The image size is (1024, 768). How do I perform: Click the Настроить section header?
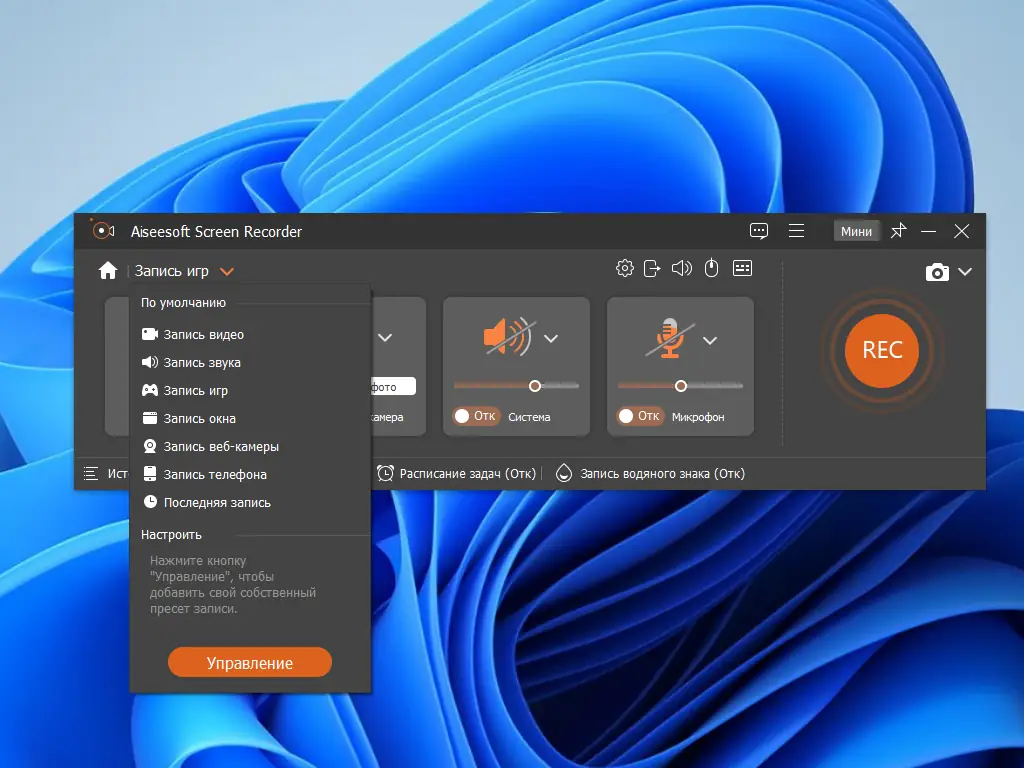coord(171,535)
